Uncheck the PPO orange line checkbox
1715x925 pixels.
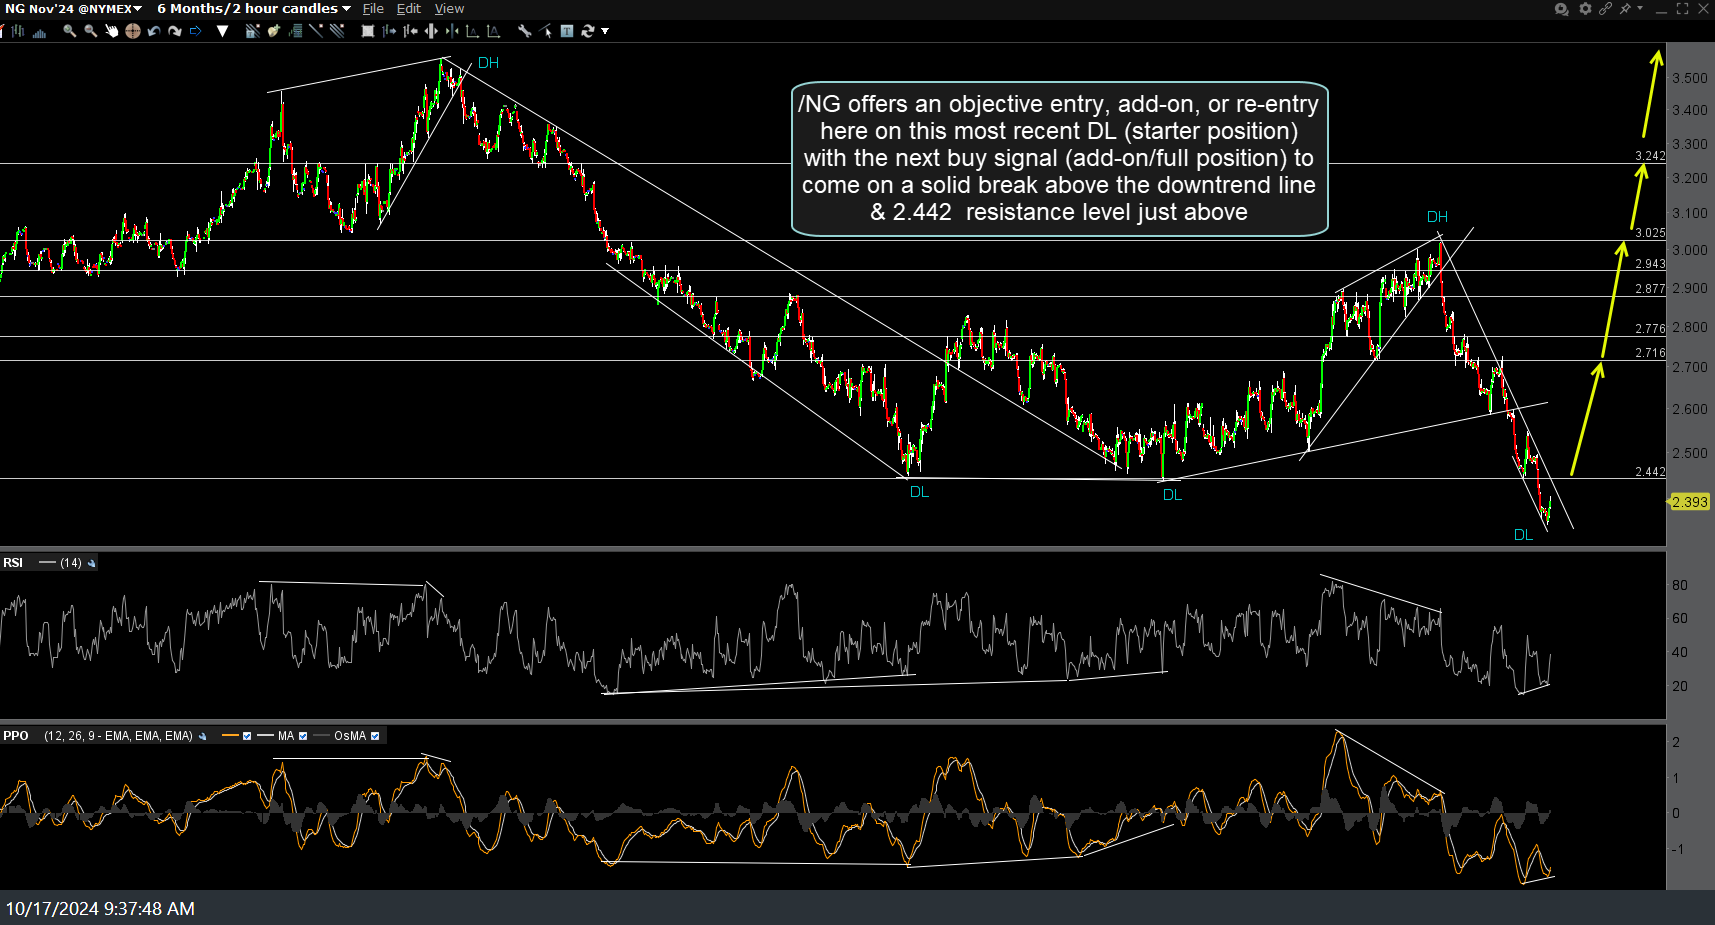coord(247,736)
